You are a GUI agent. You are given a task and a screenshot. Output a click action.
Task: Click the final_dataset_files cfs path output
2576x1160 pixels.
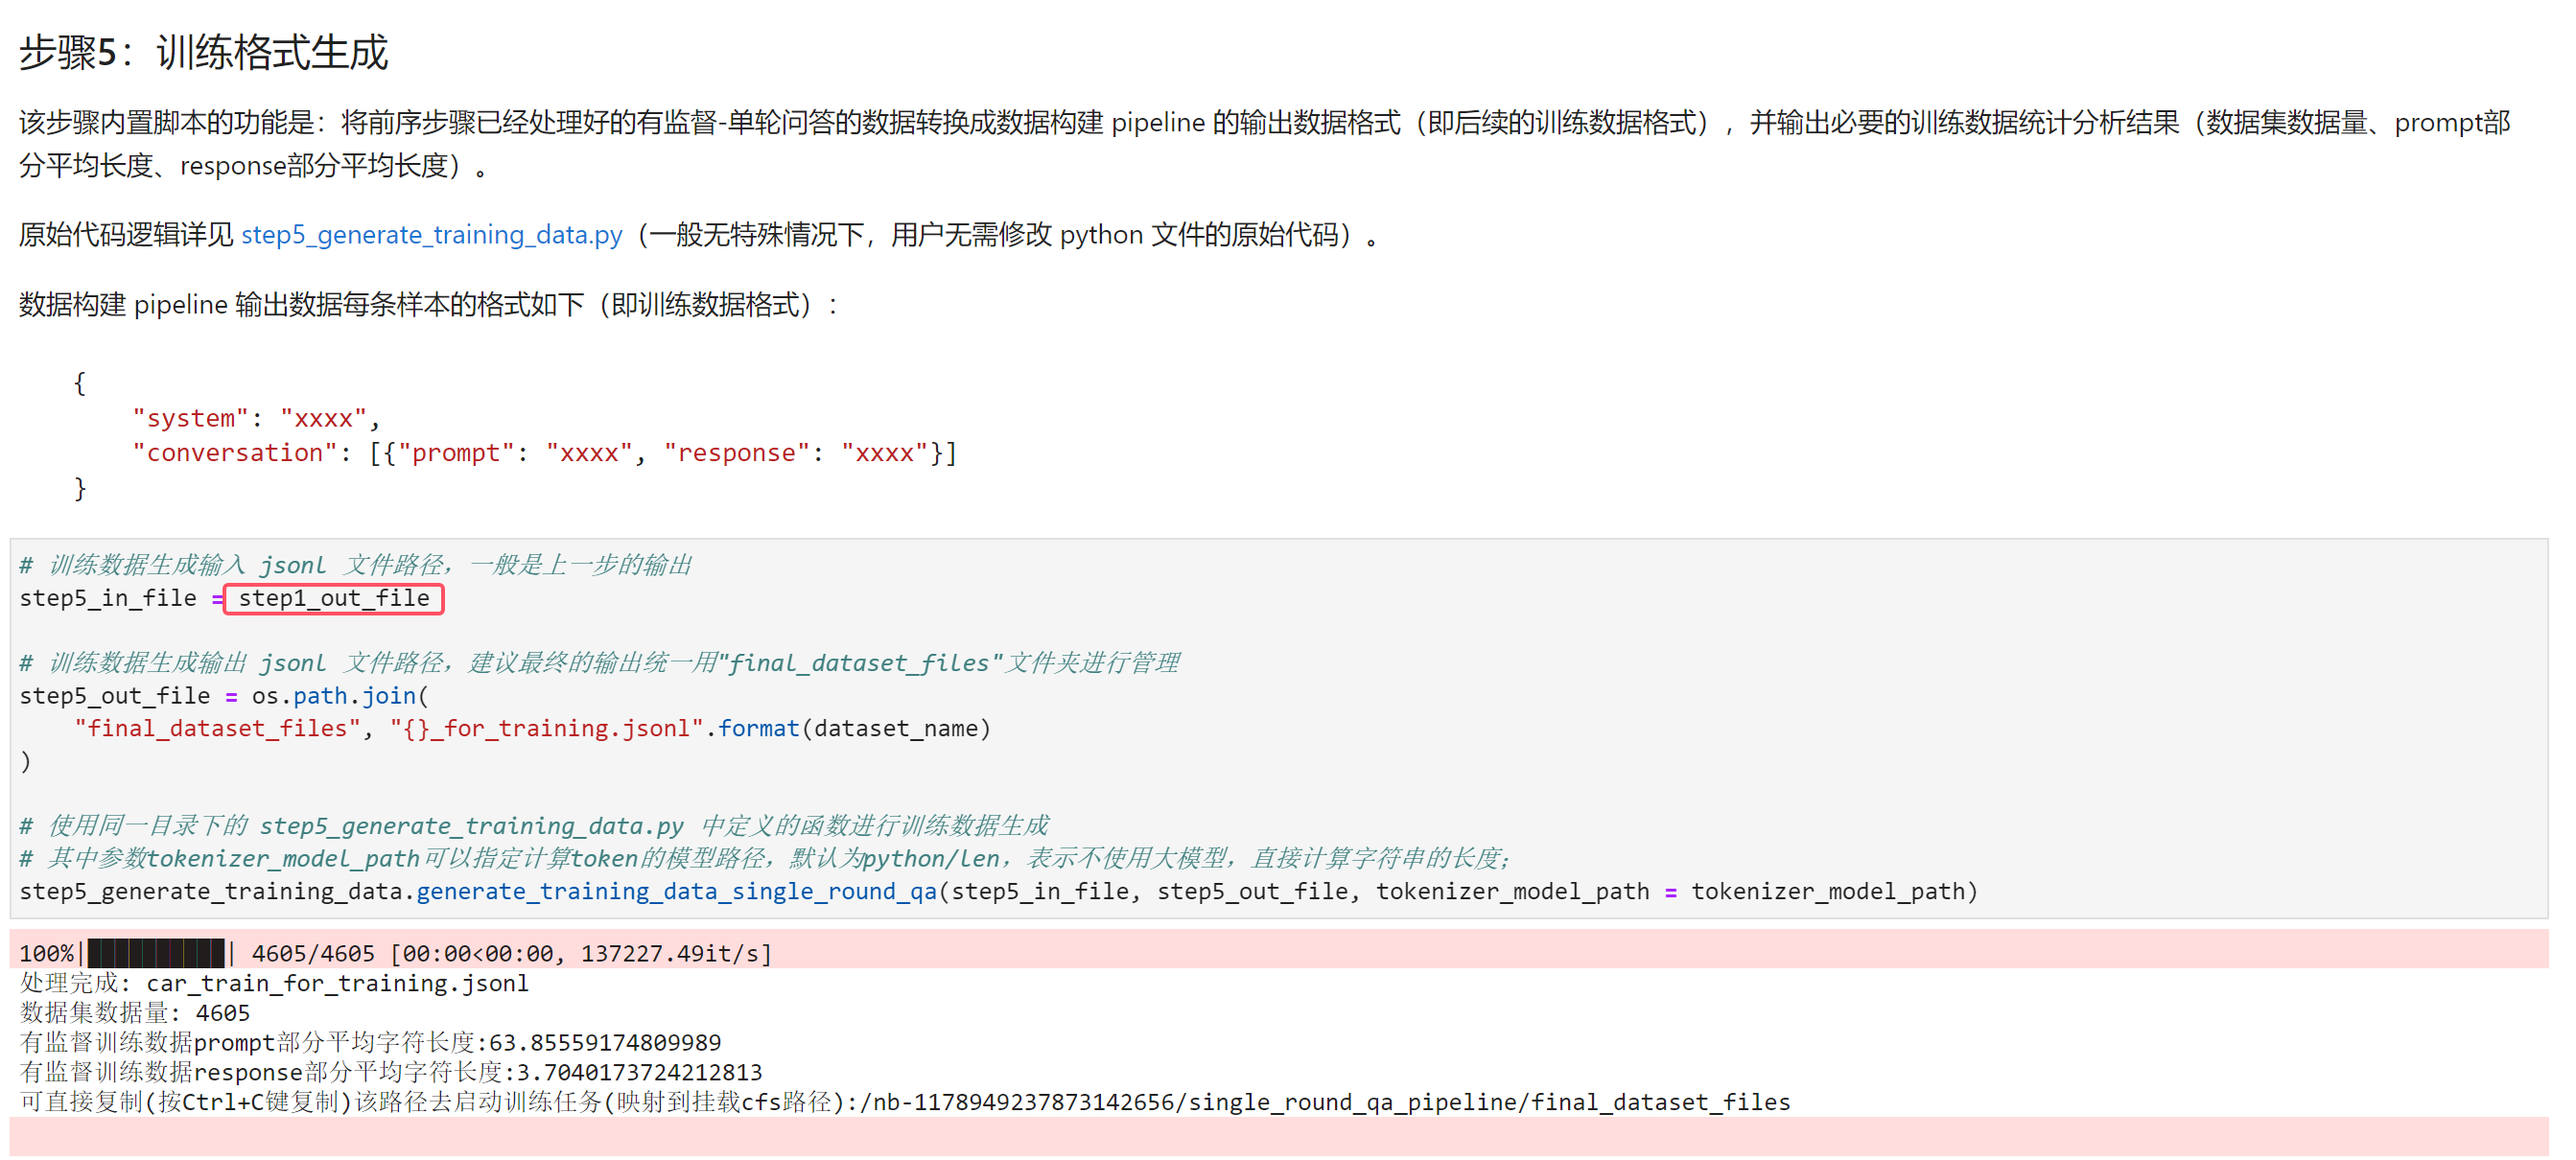[1331, 1102]
